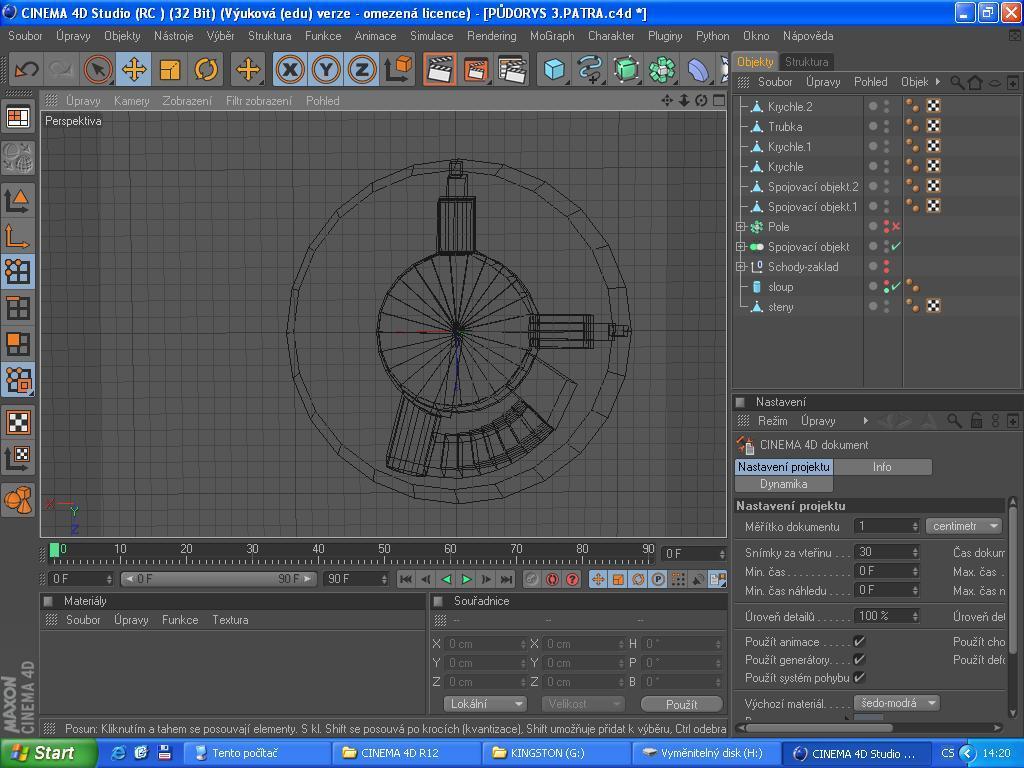Image resolution: width=1024 pixels, height=768 pixels.
Task: Jump to the animation end
Action: 506,579
